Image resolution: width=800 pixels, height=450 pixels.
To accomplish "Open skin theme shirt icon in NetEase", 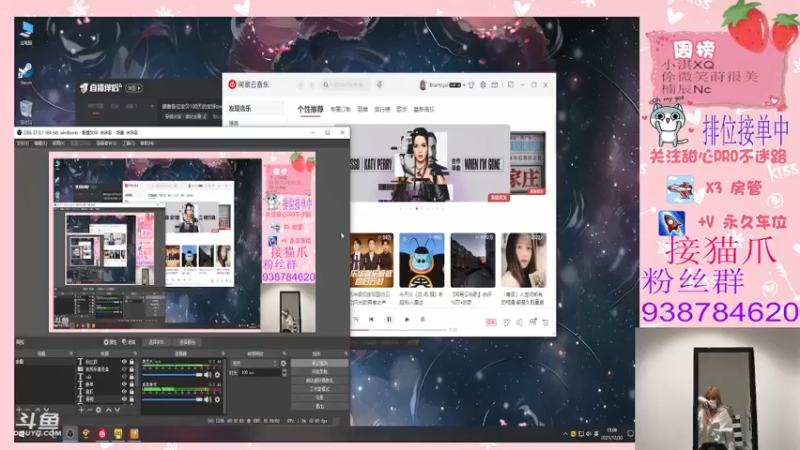I will pos(471,85).
